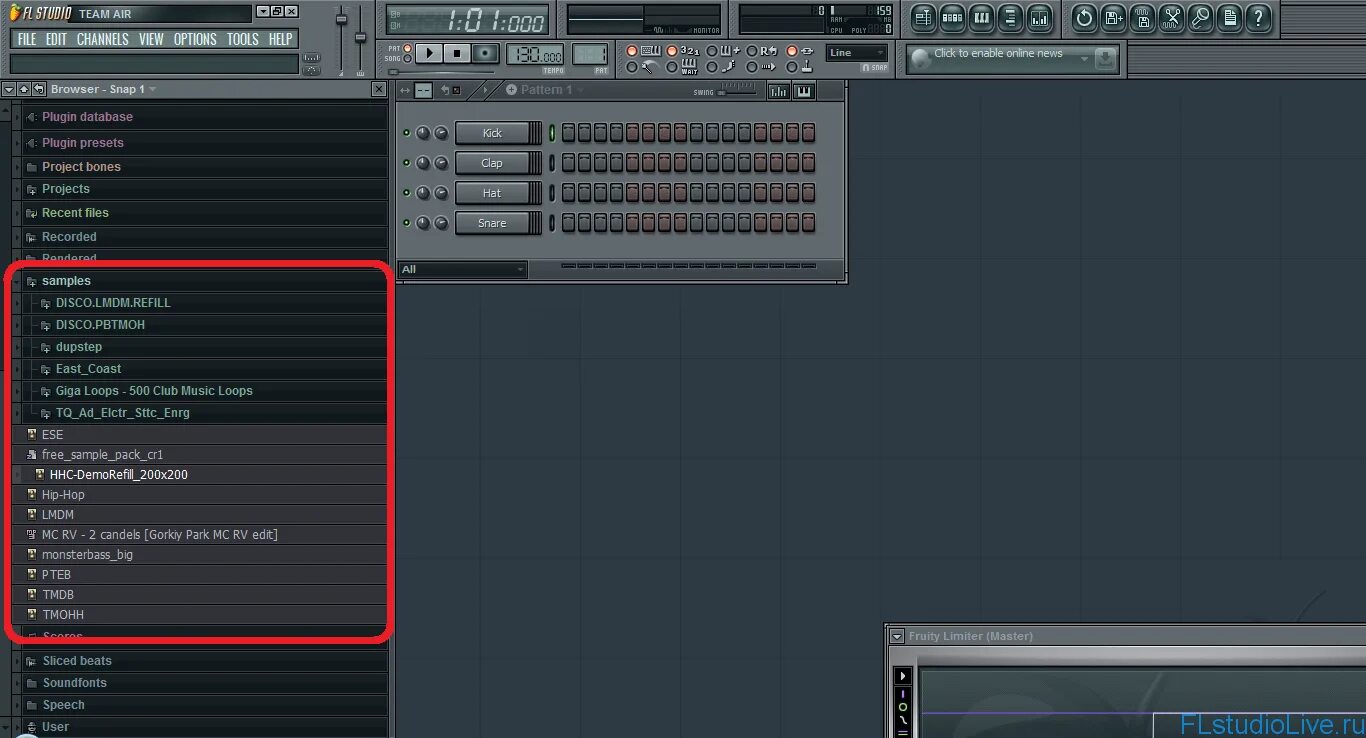
Task: Click the Stop transport button
Action: coord(457,53)
